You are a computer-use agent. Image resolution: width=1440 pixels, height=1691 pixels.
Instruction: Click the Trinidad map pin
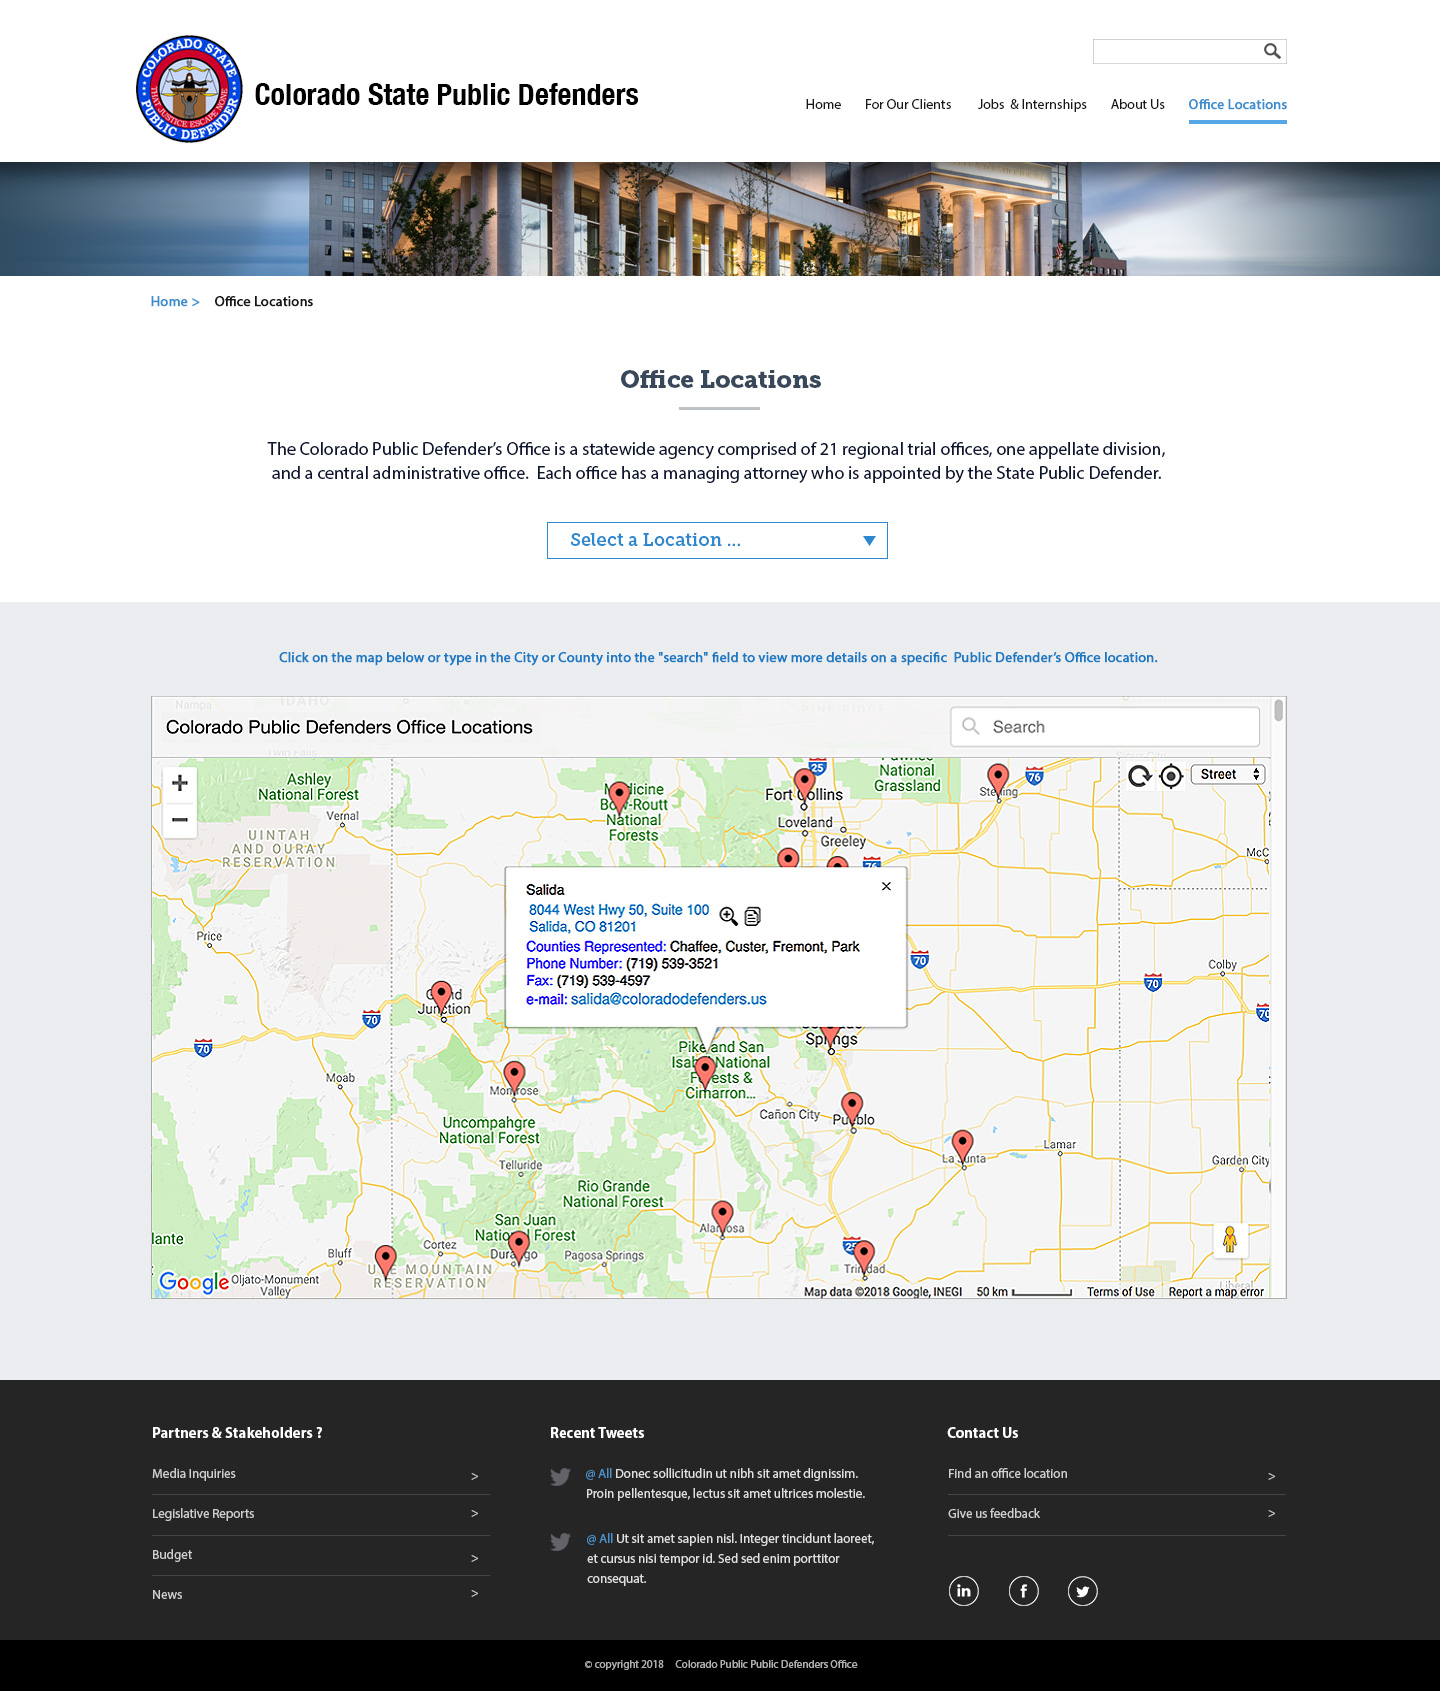[x=864, y=1256]
